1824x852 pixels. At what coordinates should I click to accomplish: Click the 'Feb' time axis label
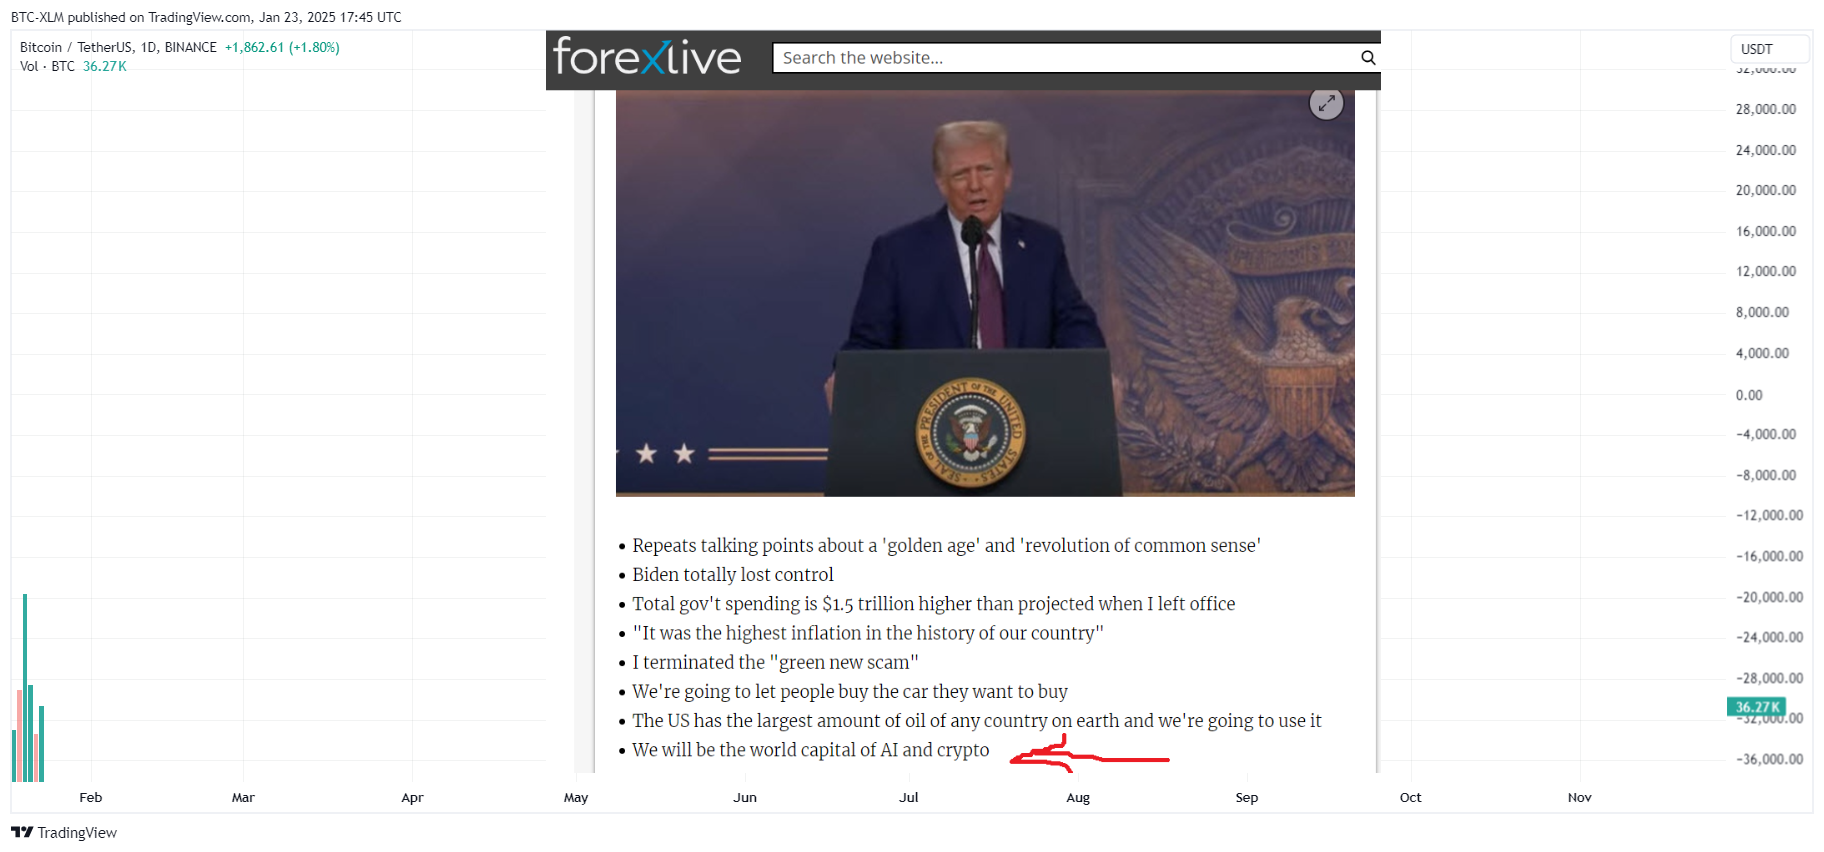91,797
